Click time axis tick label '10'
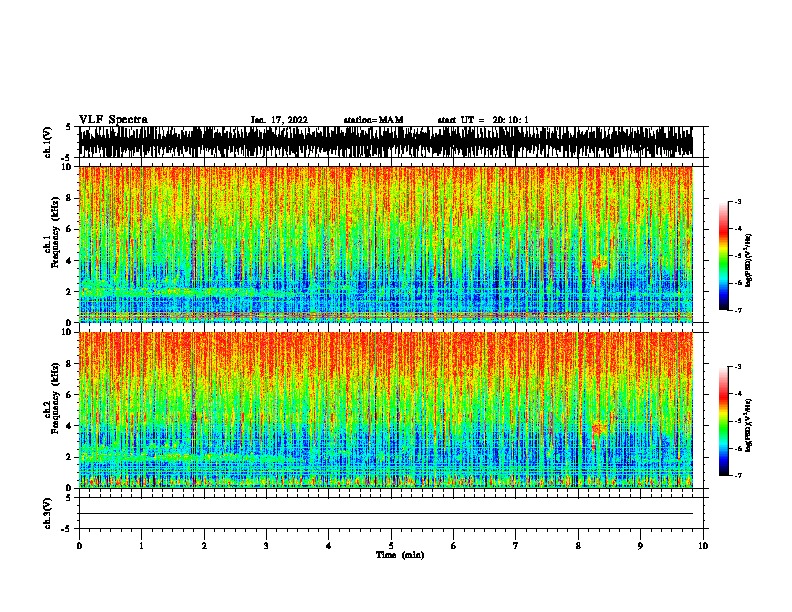 click(703, 546)
